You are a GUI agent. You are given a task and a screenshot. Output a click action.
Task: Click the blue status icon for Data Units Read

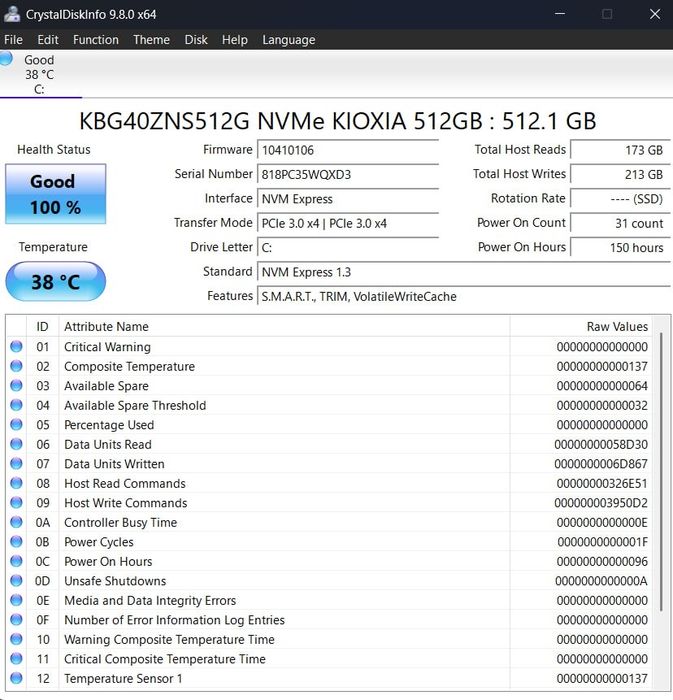(17, 444)
